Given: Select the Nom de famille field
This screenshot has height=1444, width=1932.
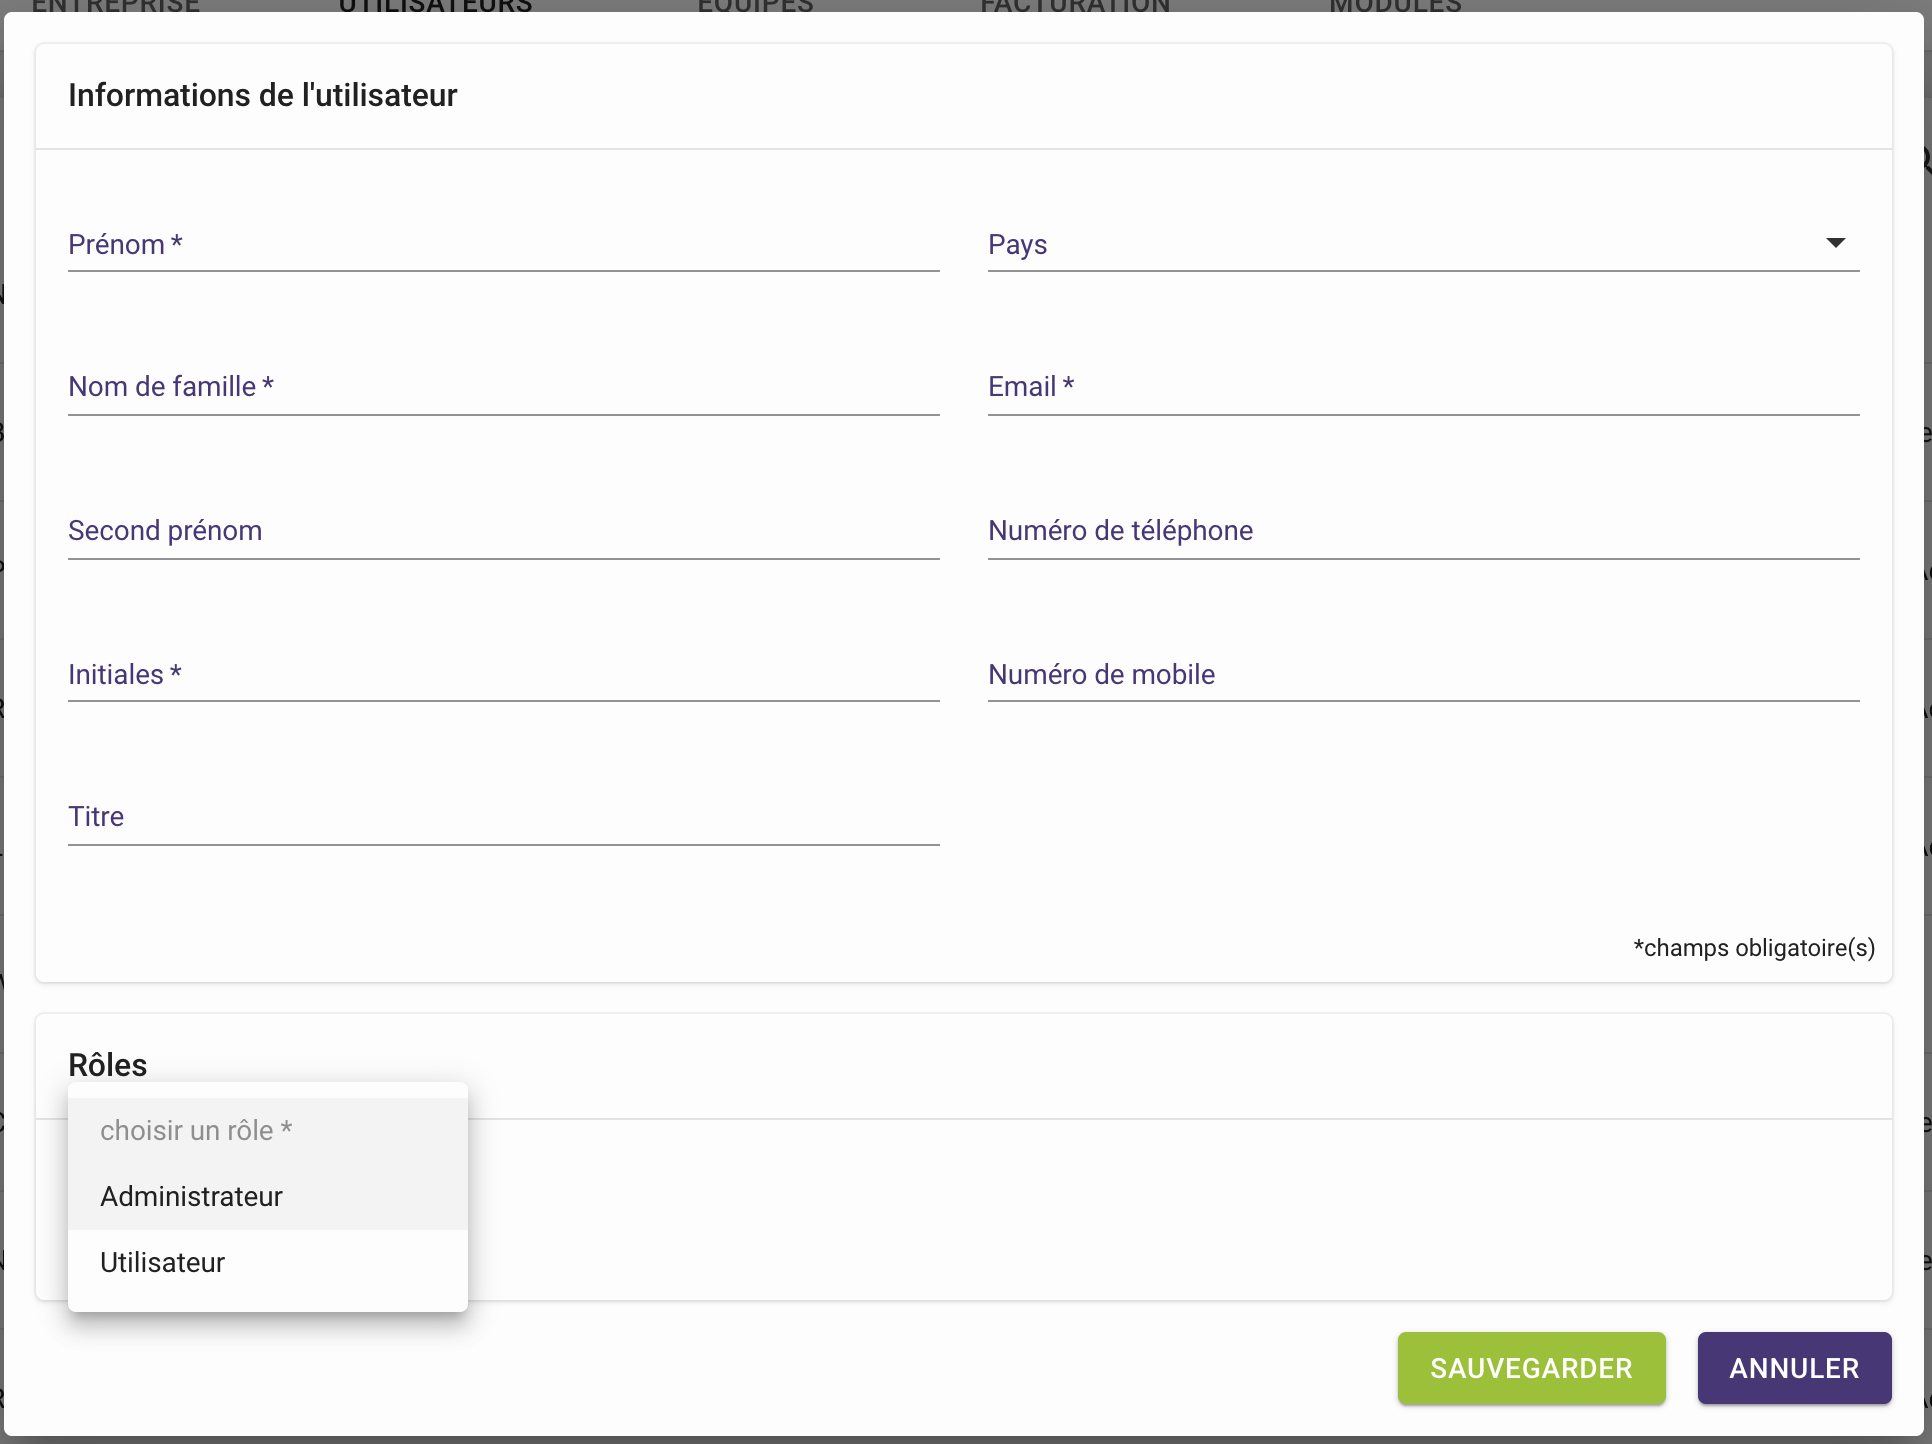Looking at the screenshot, I should point(503,387).
